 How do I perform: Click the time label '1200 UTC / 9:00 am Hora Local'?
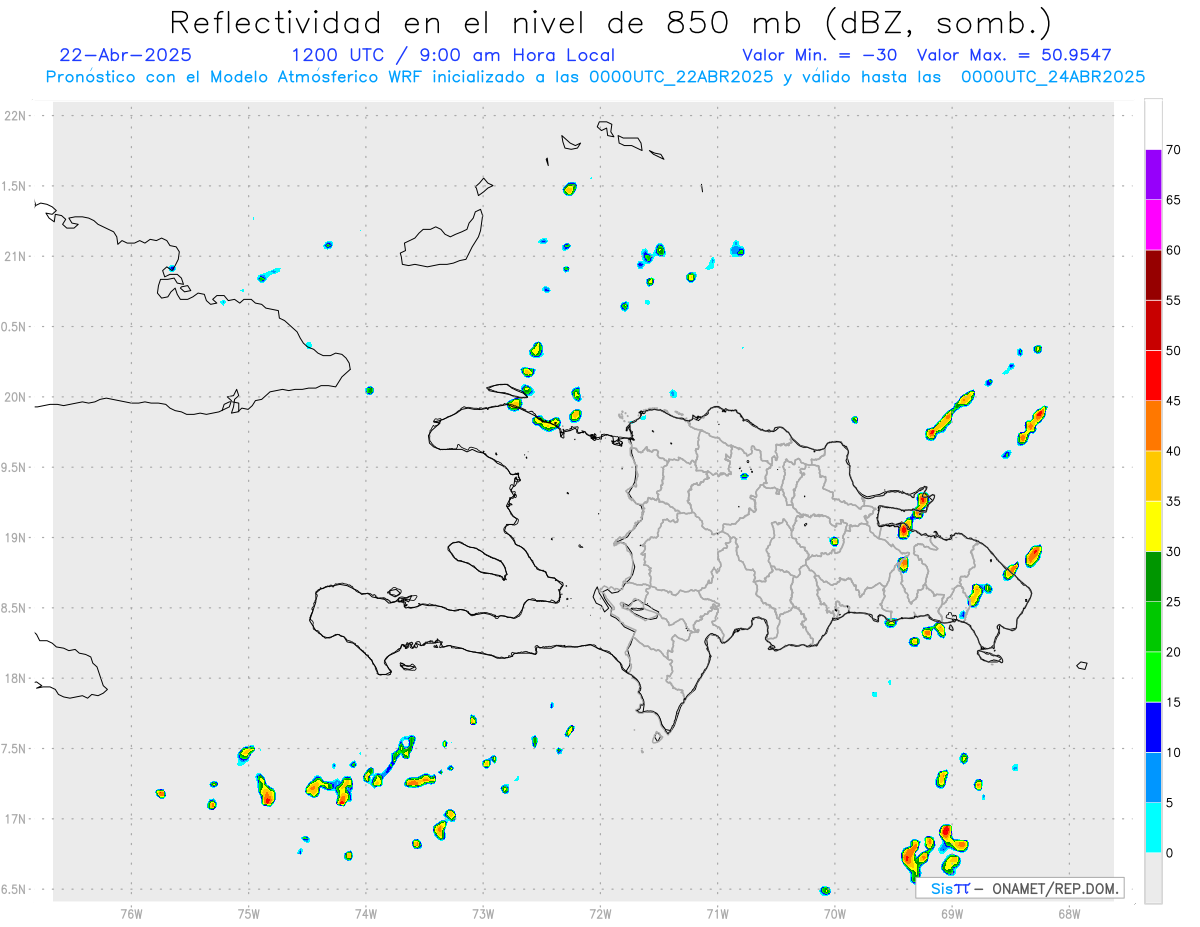[453, 55]
